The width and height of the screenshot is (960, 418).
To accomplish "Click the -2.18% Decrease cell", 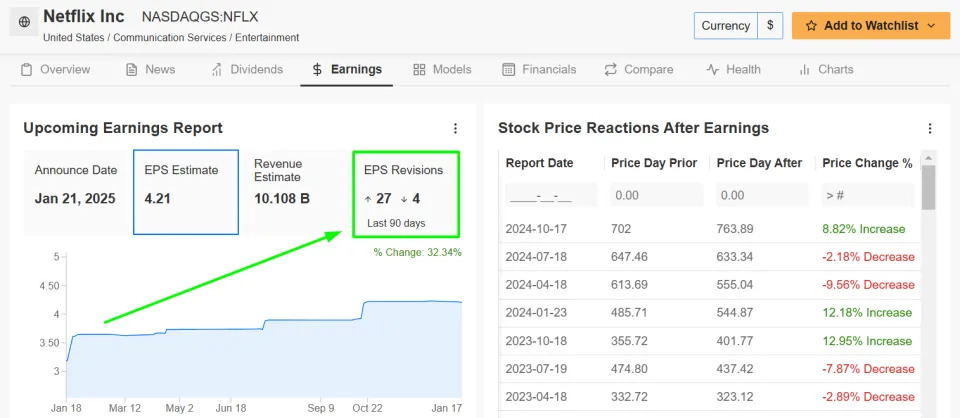I will pyautogui.click(x=868, y=256).
